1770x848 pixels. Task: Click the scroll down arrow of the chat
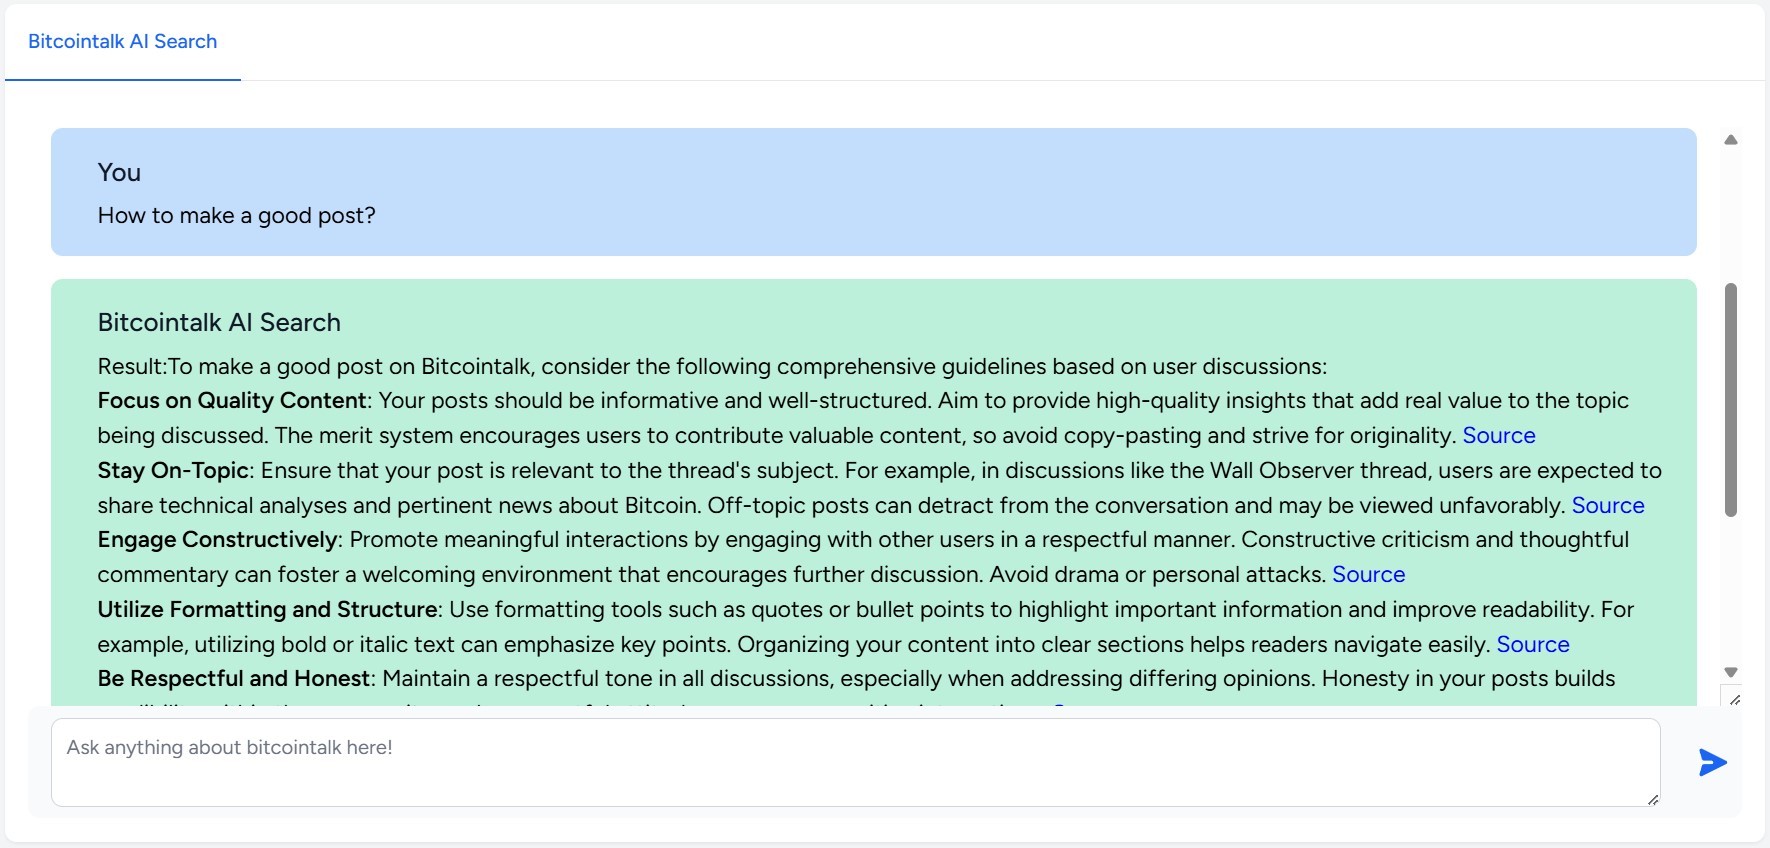[x=1731, y=672]
